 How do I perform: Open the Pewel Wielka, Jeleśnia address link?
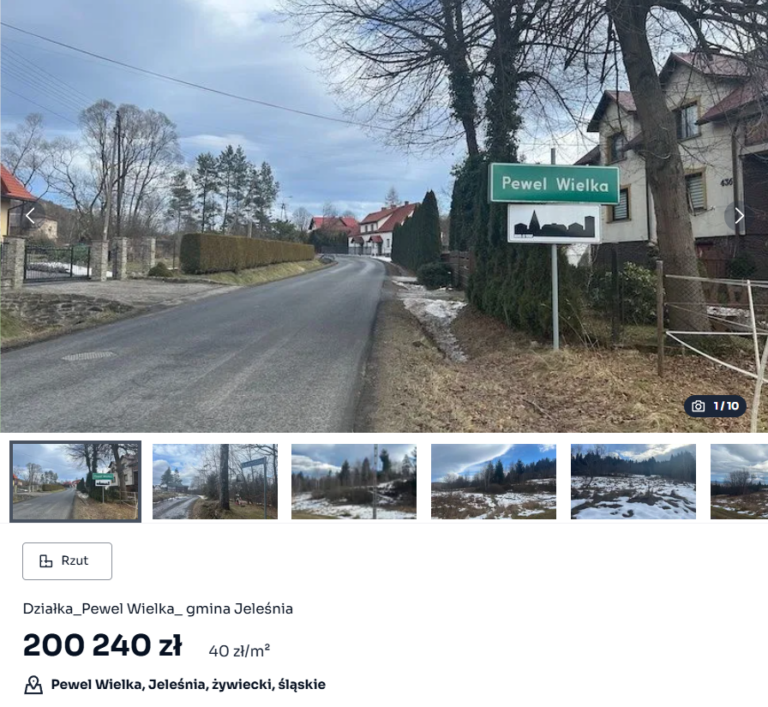coord(188,684)
